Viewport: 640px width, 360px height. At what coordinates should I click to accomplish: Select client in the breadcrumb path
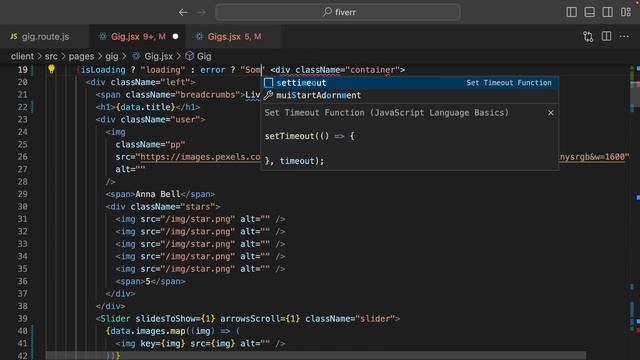pos(22,56)
